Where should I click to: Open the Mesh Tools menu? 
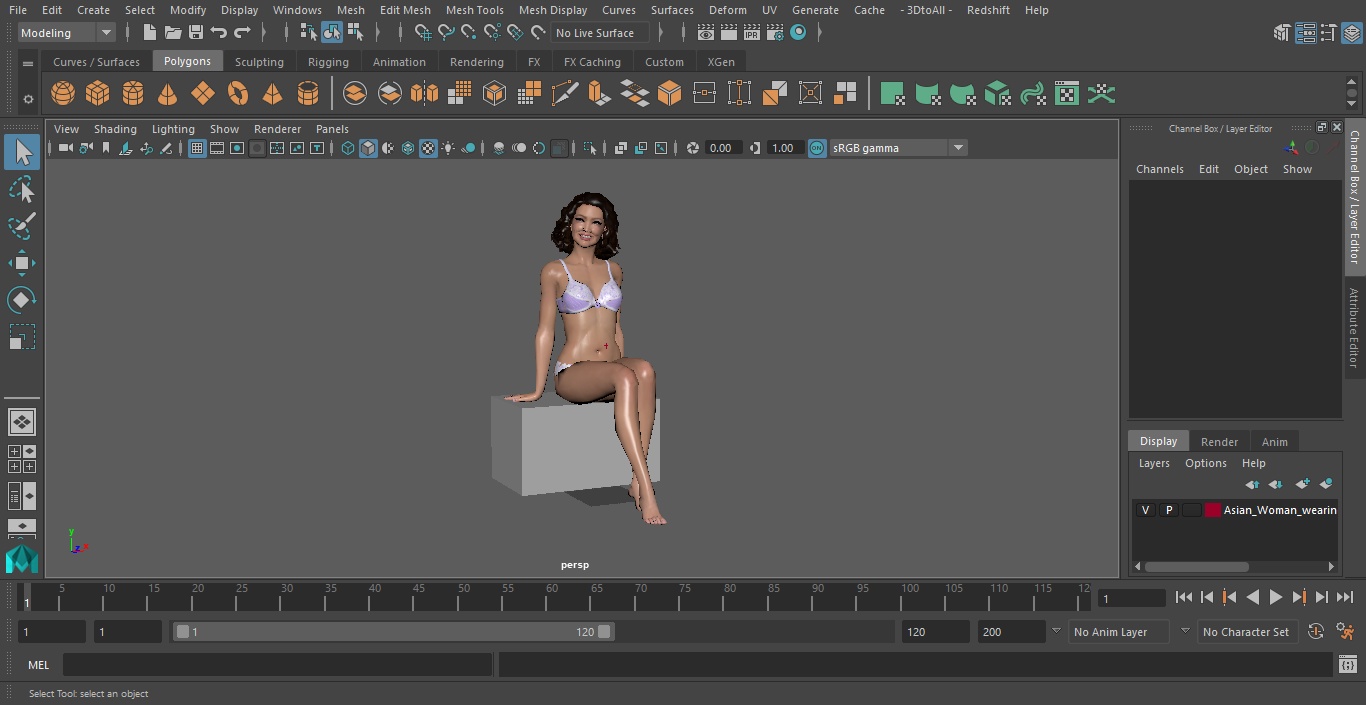pos(475,10)
